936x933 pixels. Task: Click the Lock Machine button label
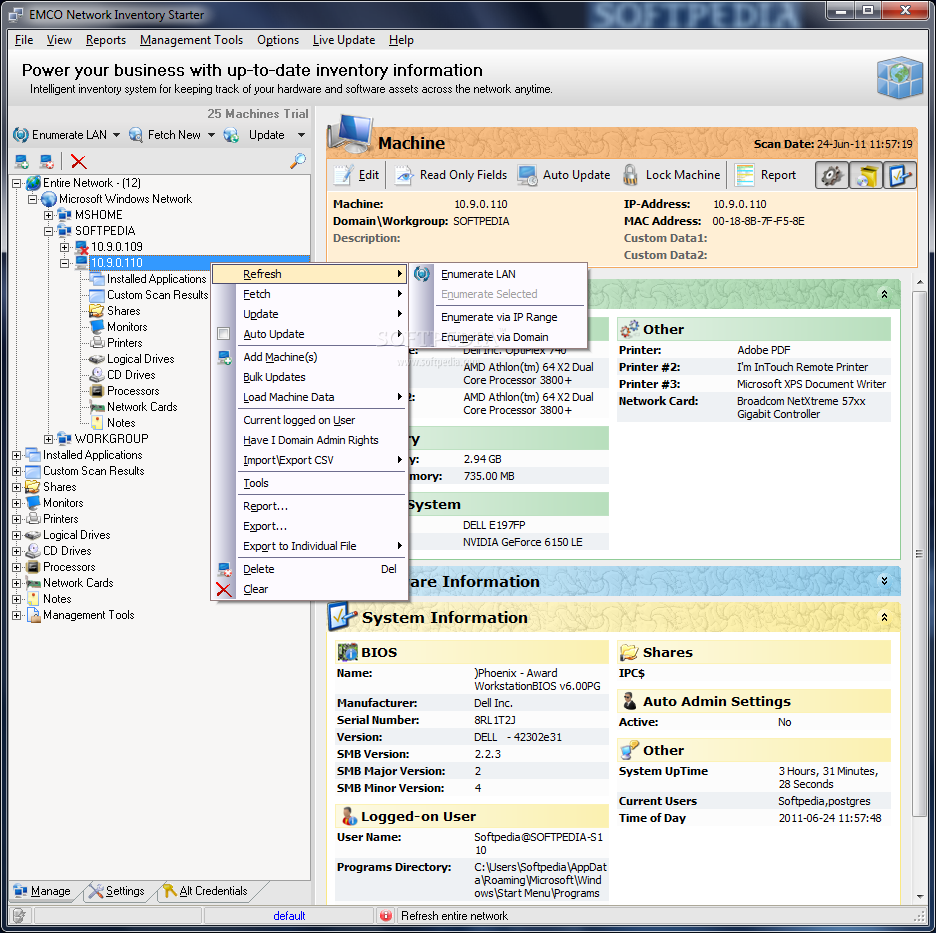pyautogui.click(x=683, y=175)
